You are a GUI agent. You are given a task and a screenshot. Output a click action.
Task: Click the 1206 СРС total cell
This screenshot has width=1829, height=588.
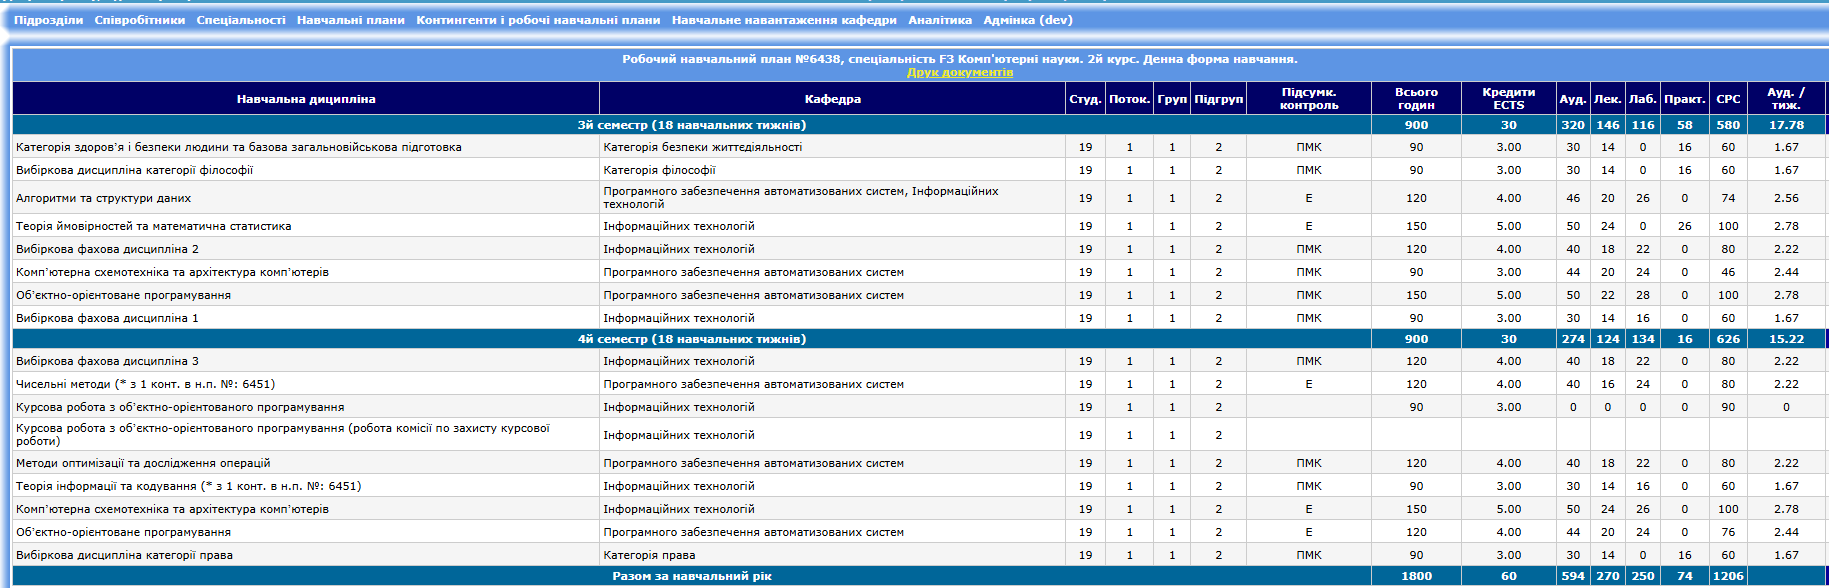[x=1728, y=576]
